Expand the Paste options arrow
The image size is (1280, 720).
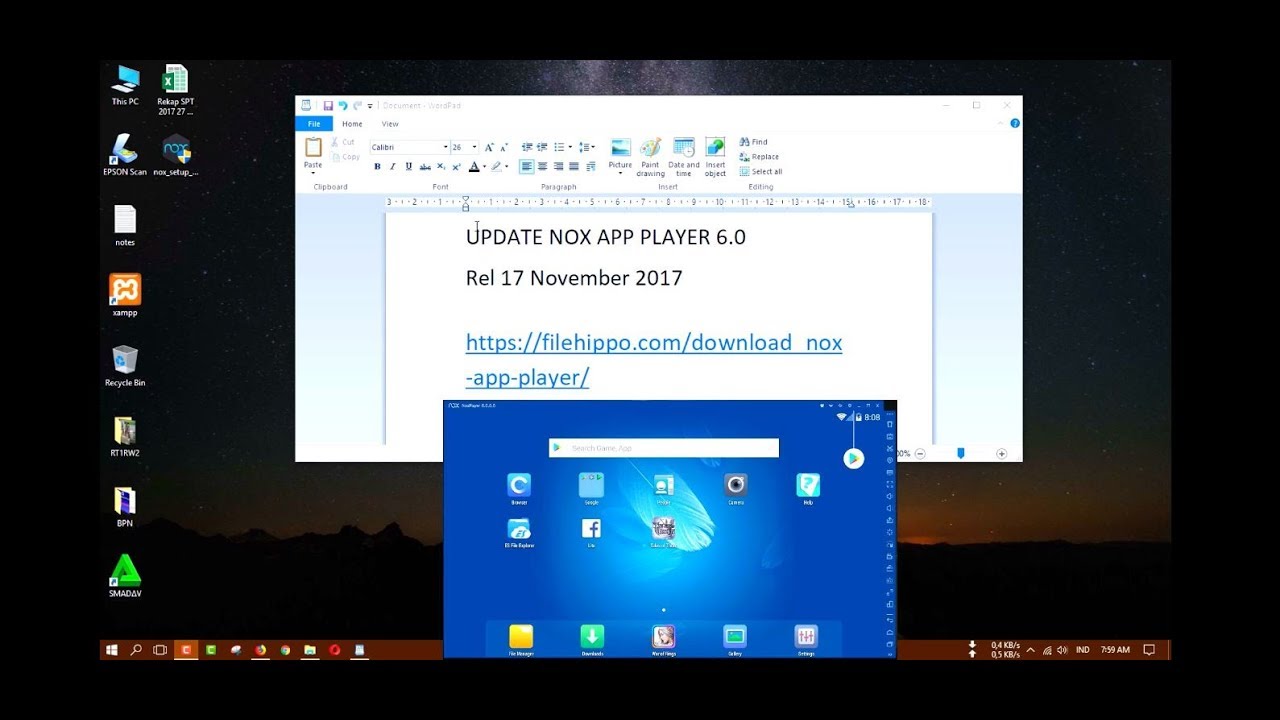click(x=313, y=172)
